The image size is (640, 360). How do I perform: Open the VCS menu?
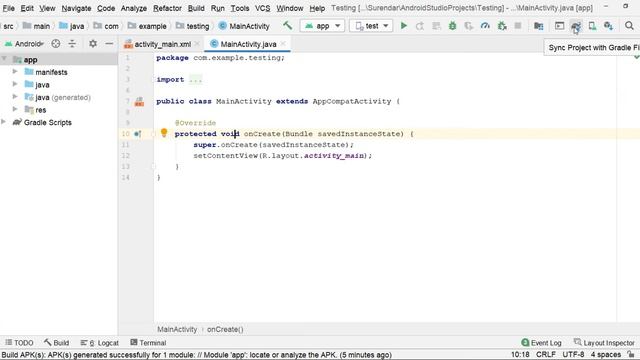[262, 8]
